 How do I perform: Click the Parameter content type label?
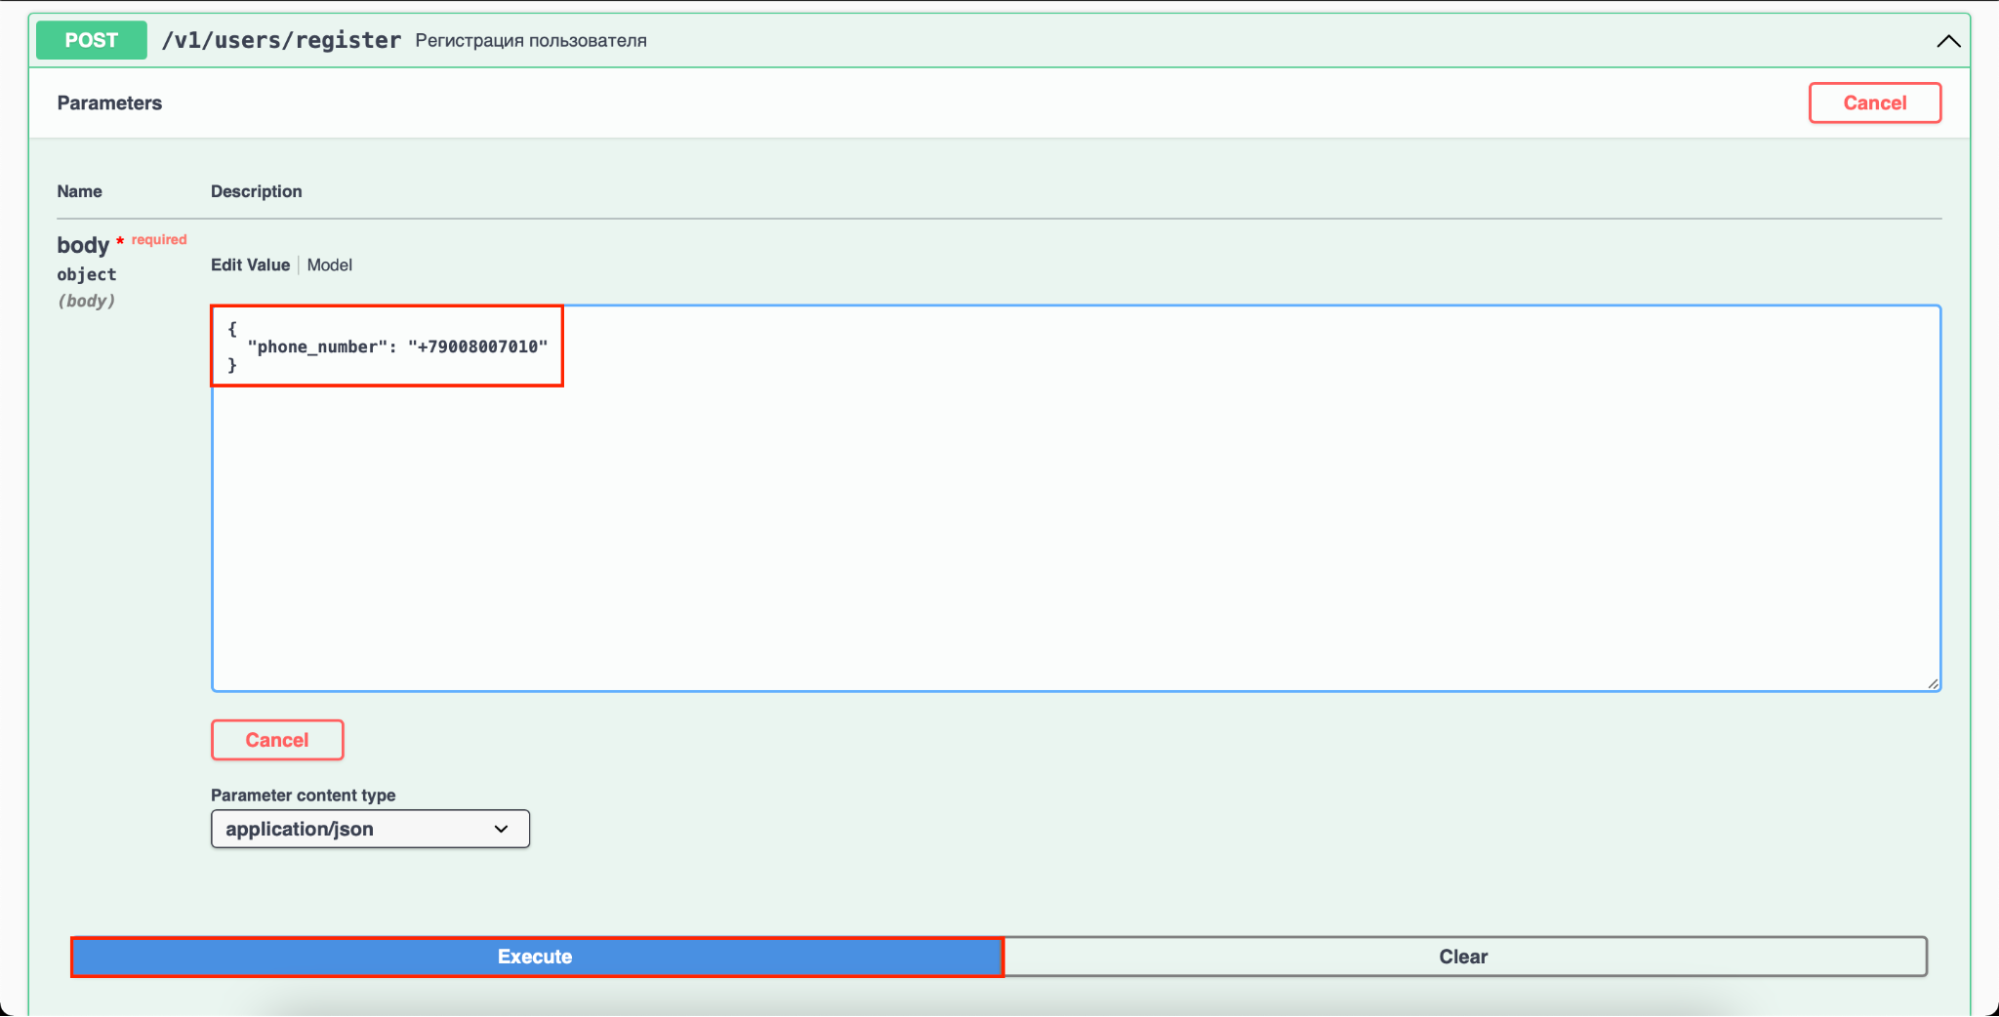tap(303, 795)
